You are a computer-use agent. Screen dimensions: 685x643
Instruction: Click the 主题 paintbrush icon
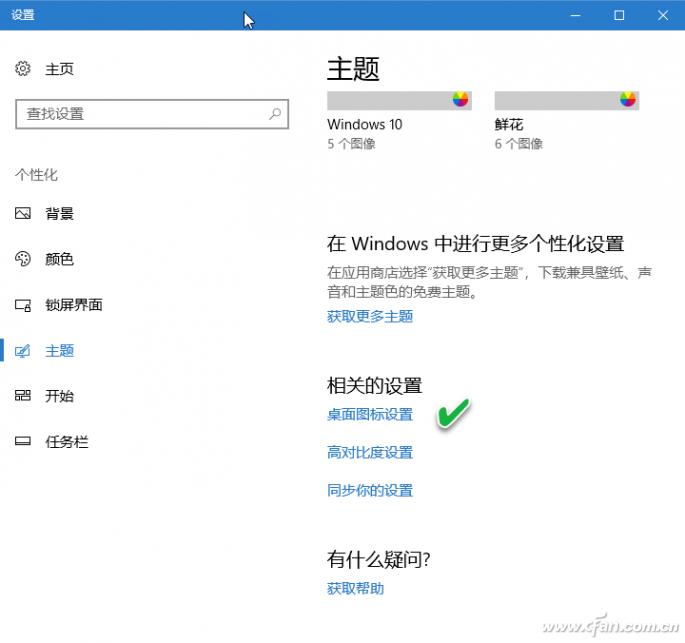coord(23,351)
